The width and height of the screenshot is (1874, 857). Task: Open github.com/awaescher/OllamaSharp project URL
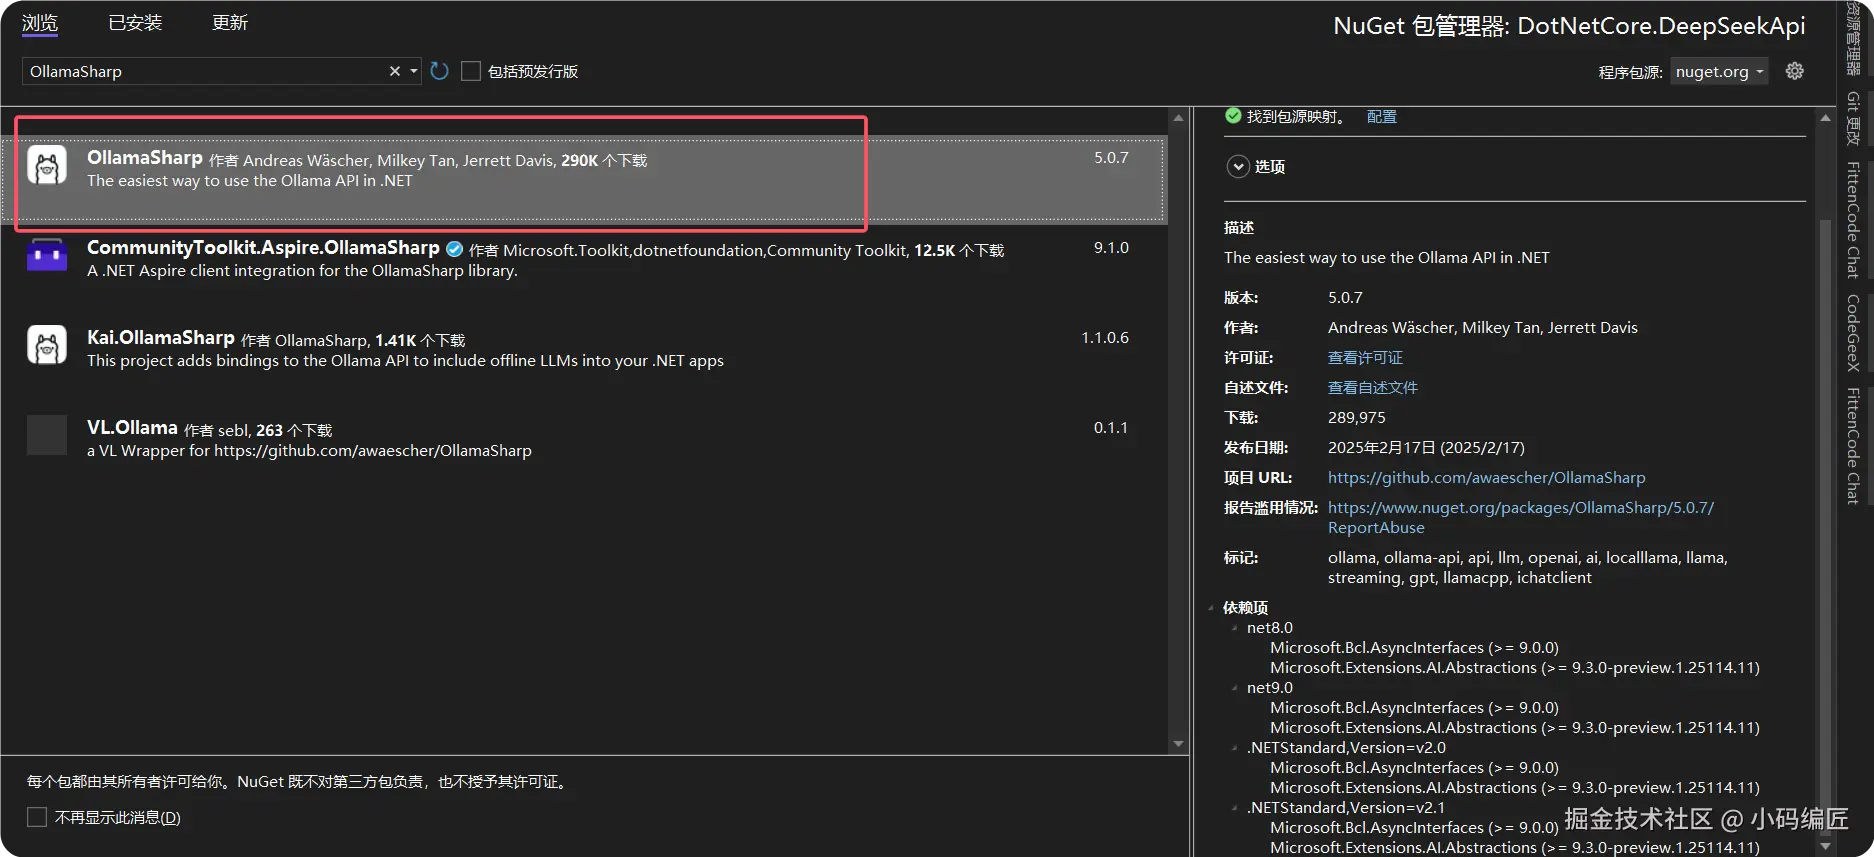(1486, 478)
